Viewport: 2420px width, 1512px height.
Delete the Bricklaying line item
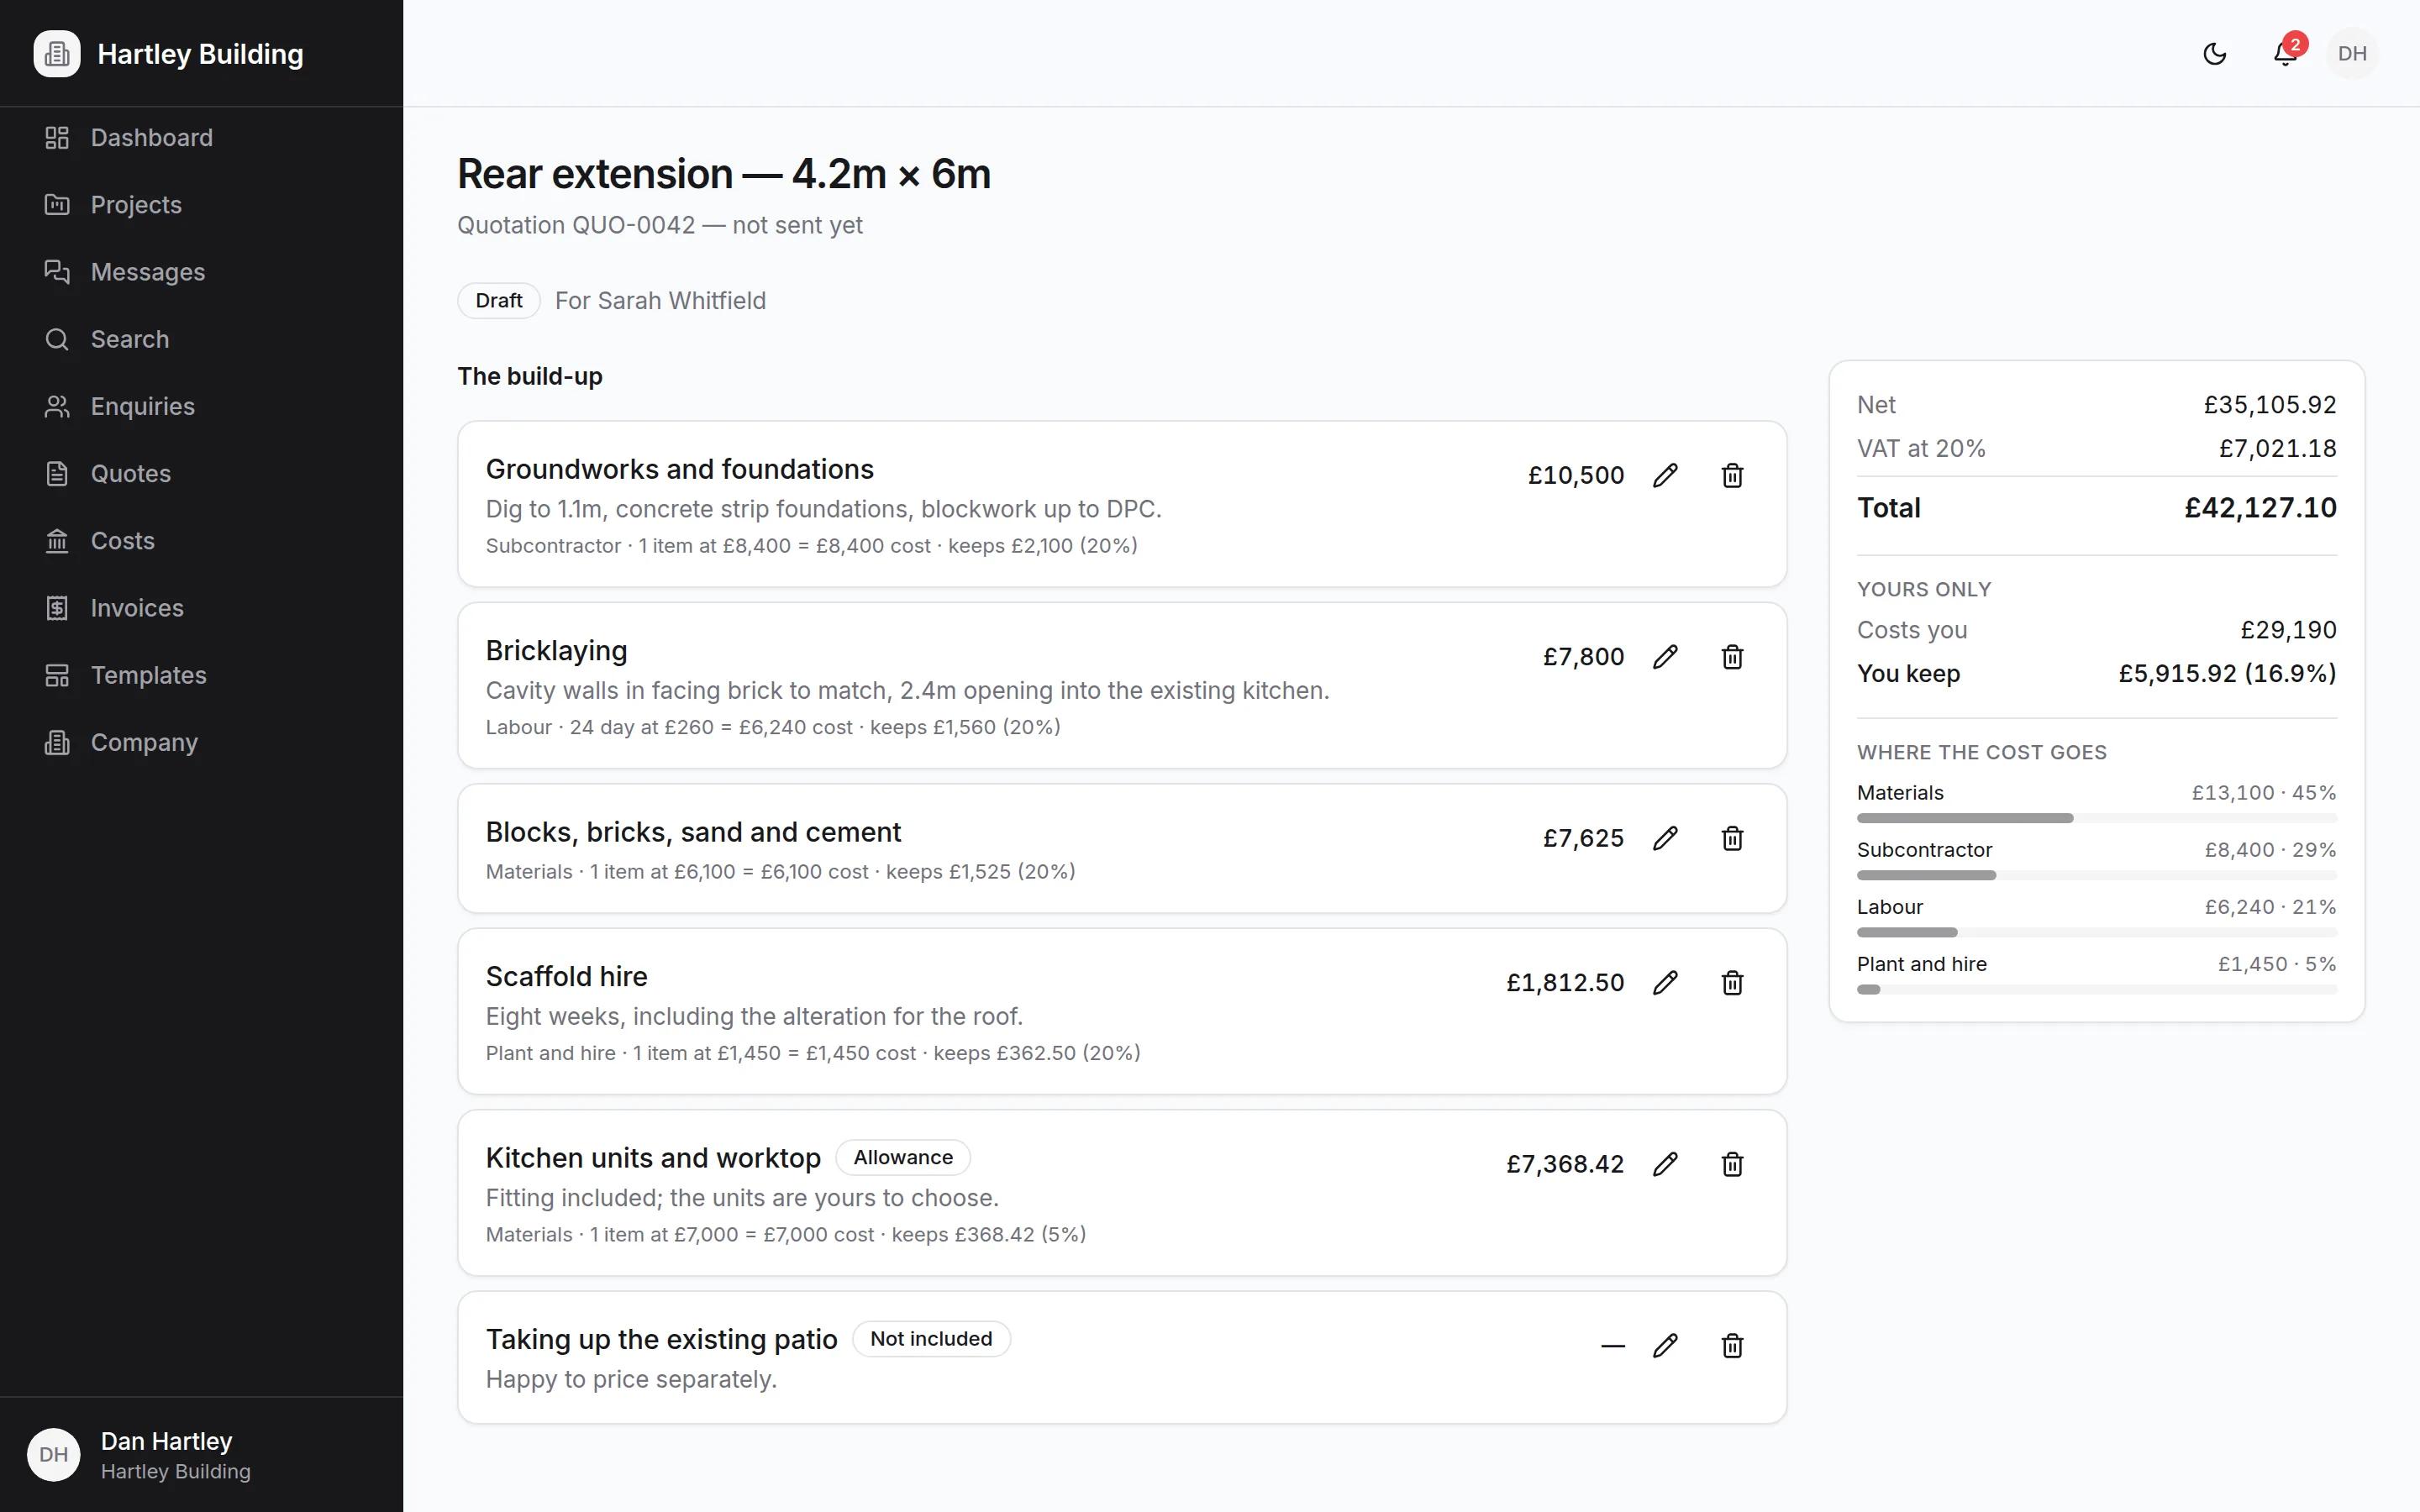click(1732, 657)
